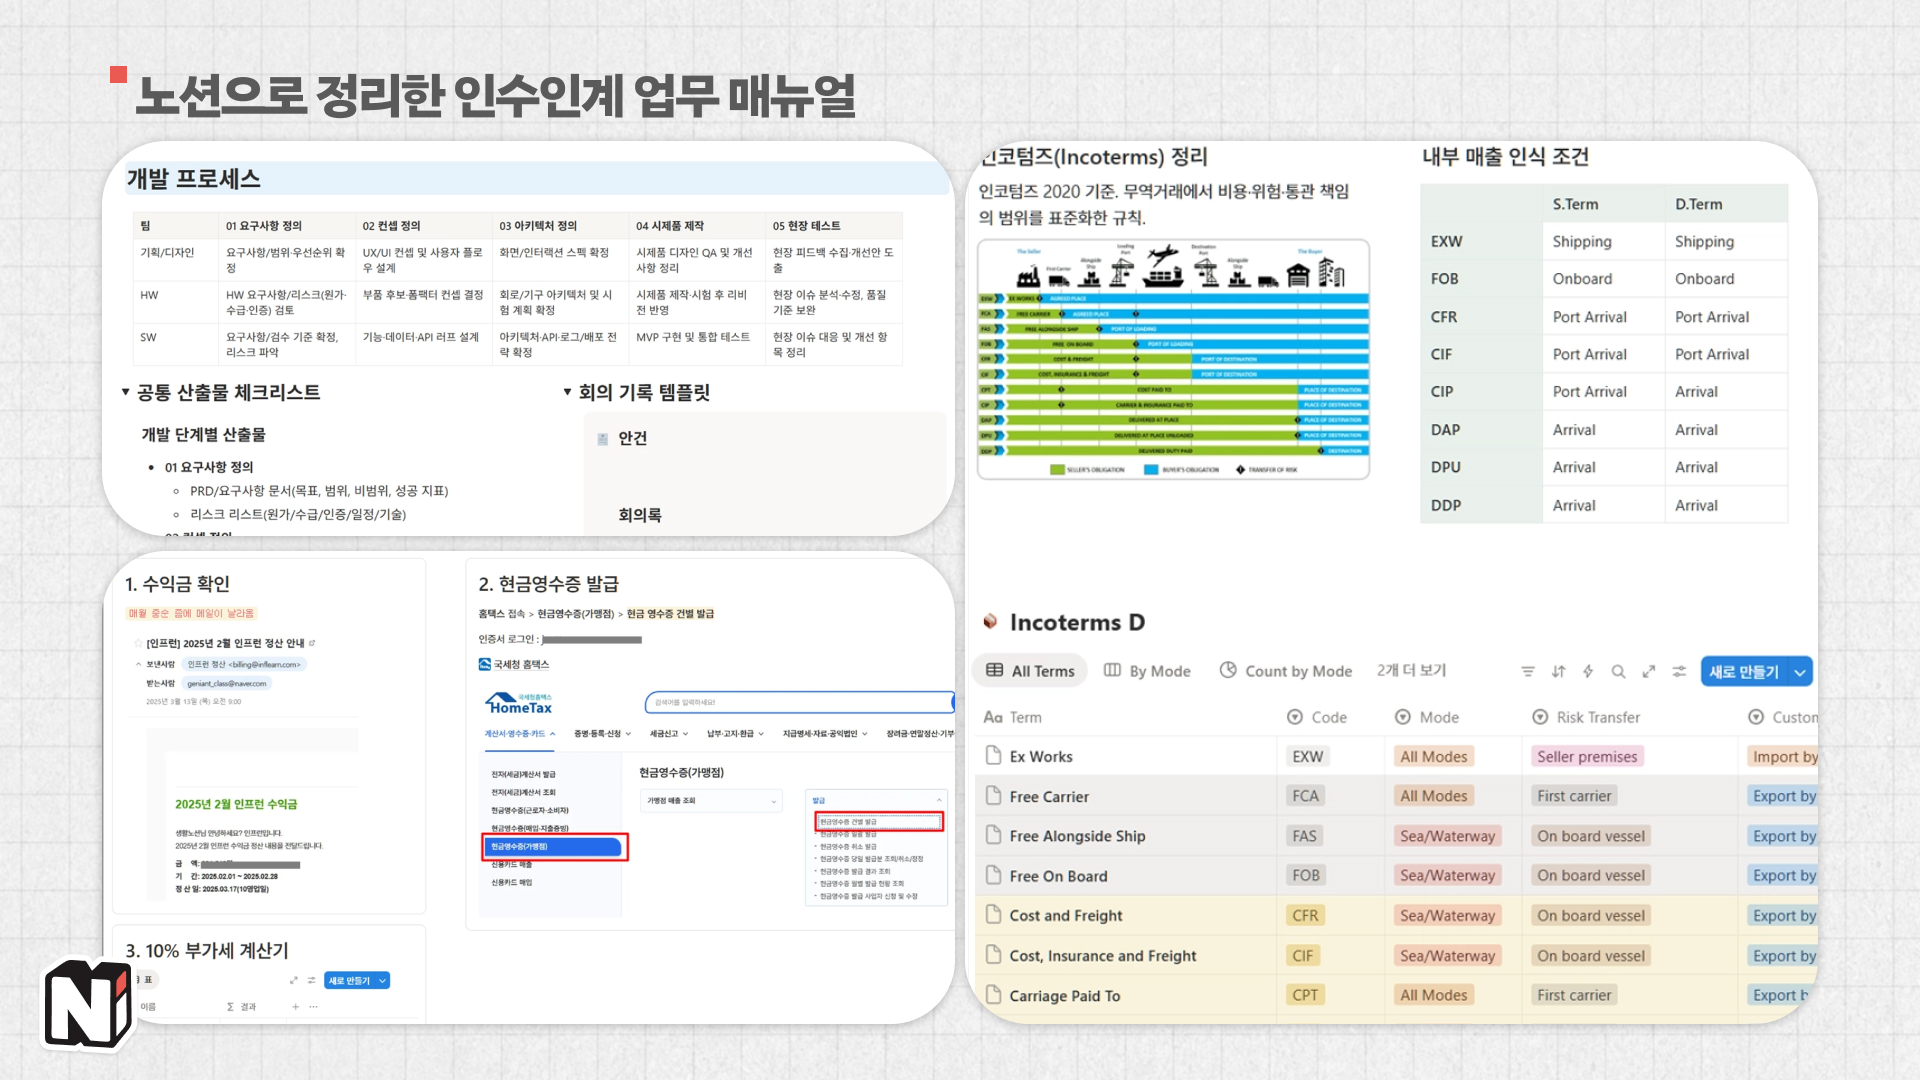Open the Free On Board page
This screenshot has width=1920, height=1080.
coord(1058,876)
